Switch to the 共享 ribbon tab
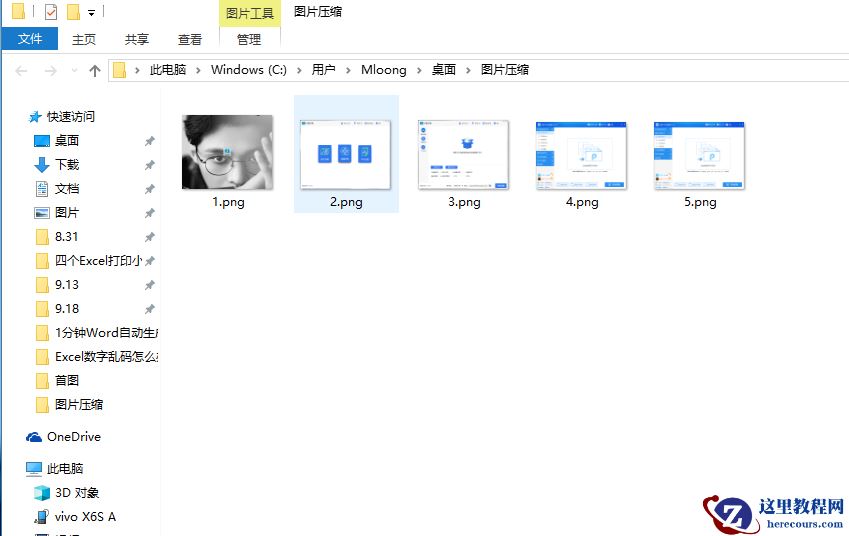Screen dimensions: 849x536 pos(136,39)
